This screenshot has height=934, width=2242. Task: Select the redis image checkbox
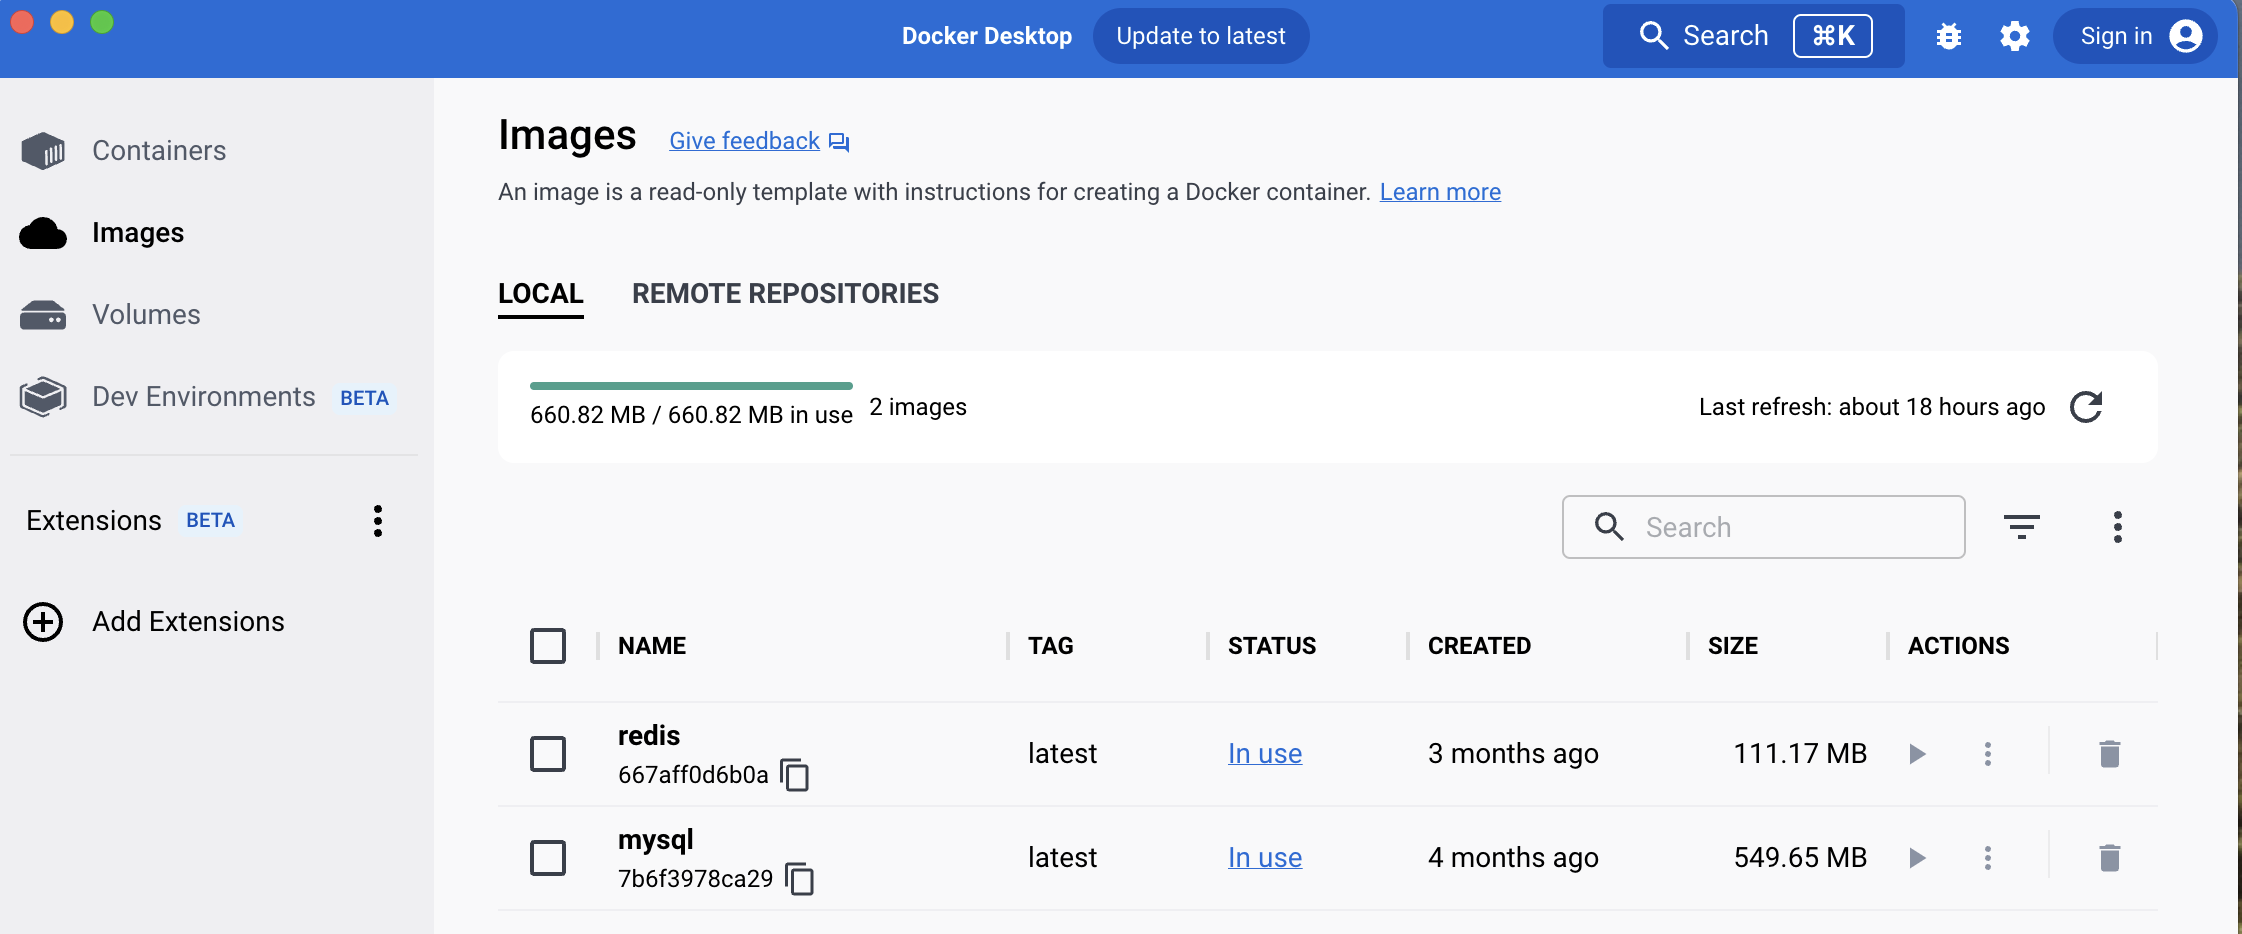click(548, 754)
